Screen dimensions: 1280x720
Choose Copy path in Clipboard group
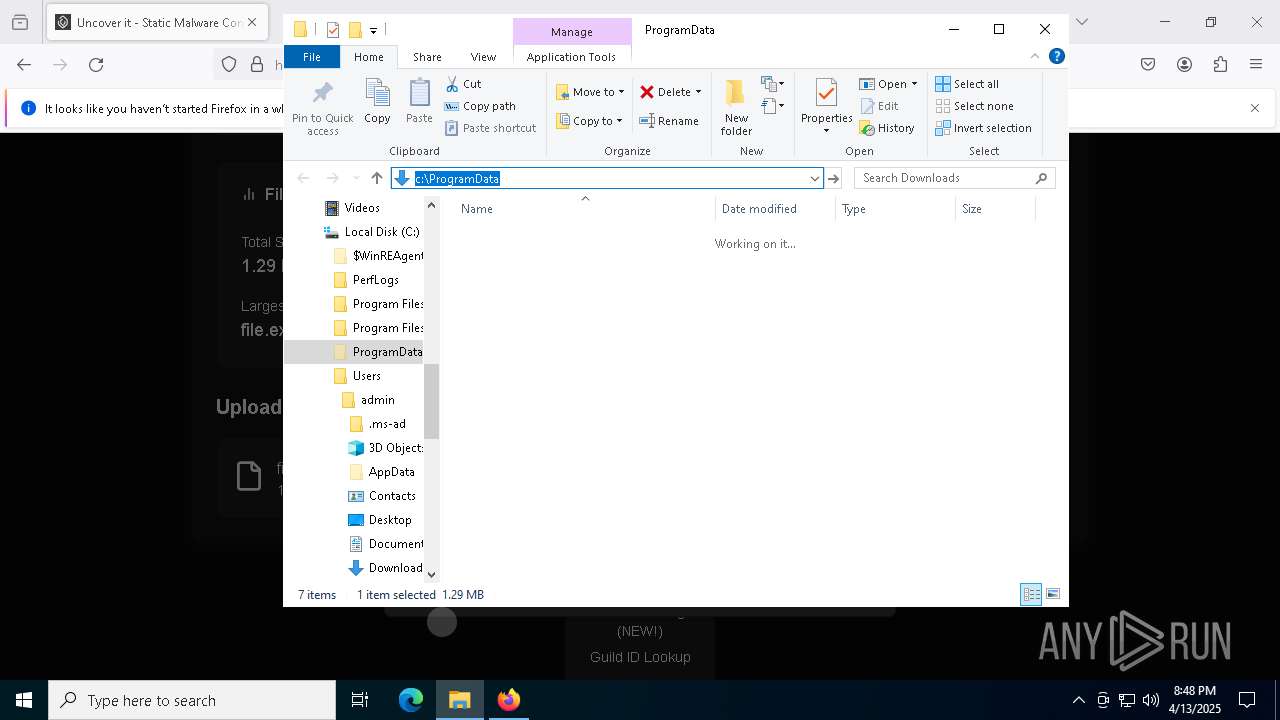tap(480, 106)
